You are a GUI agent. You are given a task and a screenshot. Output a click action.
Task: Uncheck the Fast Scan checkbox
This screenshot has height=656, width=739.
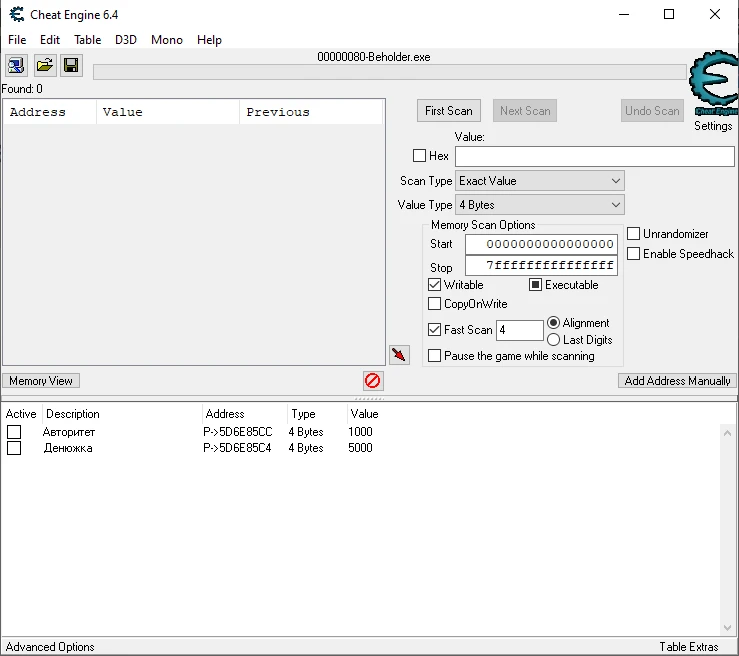click(434, 329)
